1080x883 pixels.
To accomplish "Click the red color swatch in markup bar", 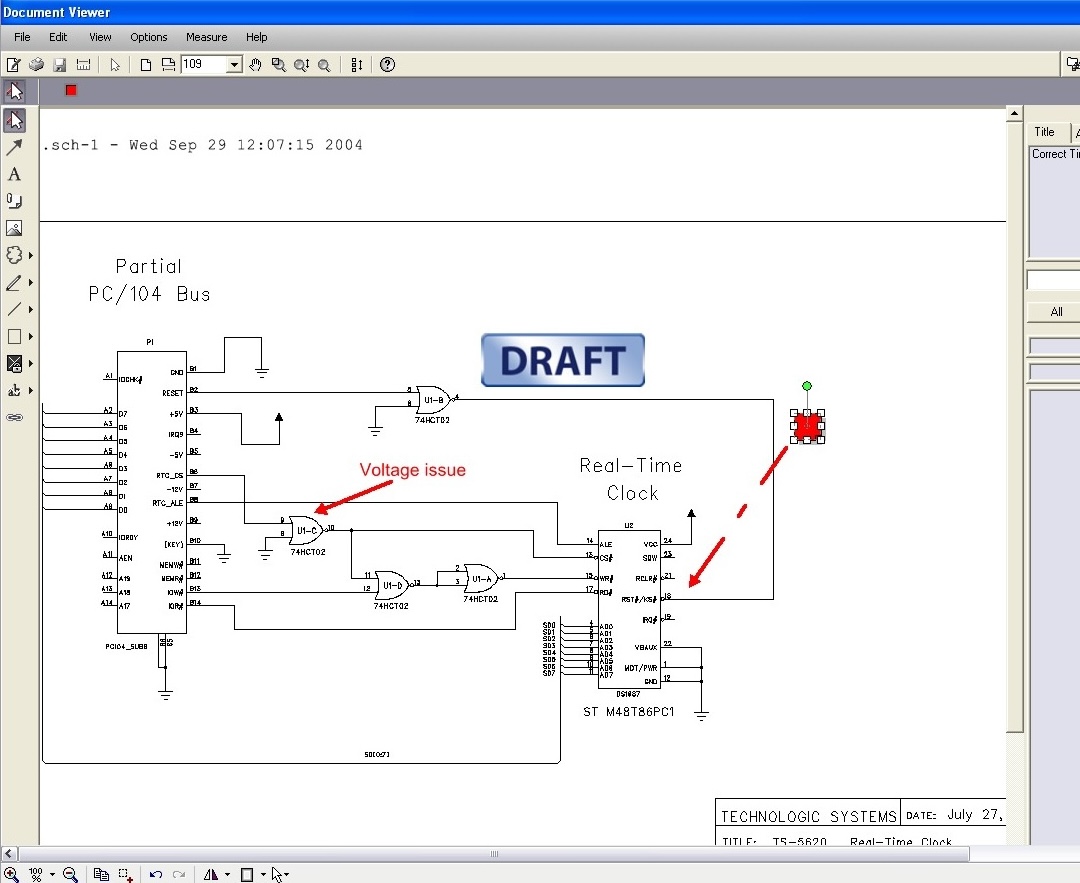I will click(70, 90).
